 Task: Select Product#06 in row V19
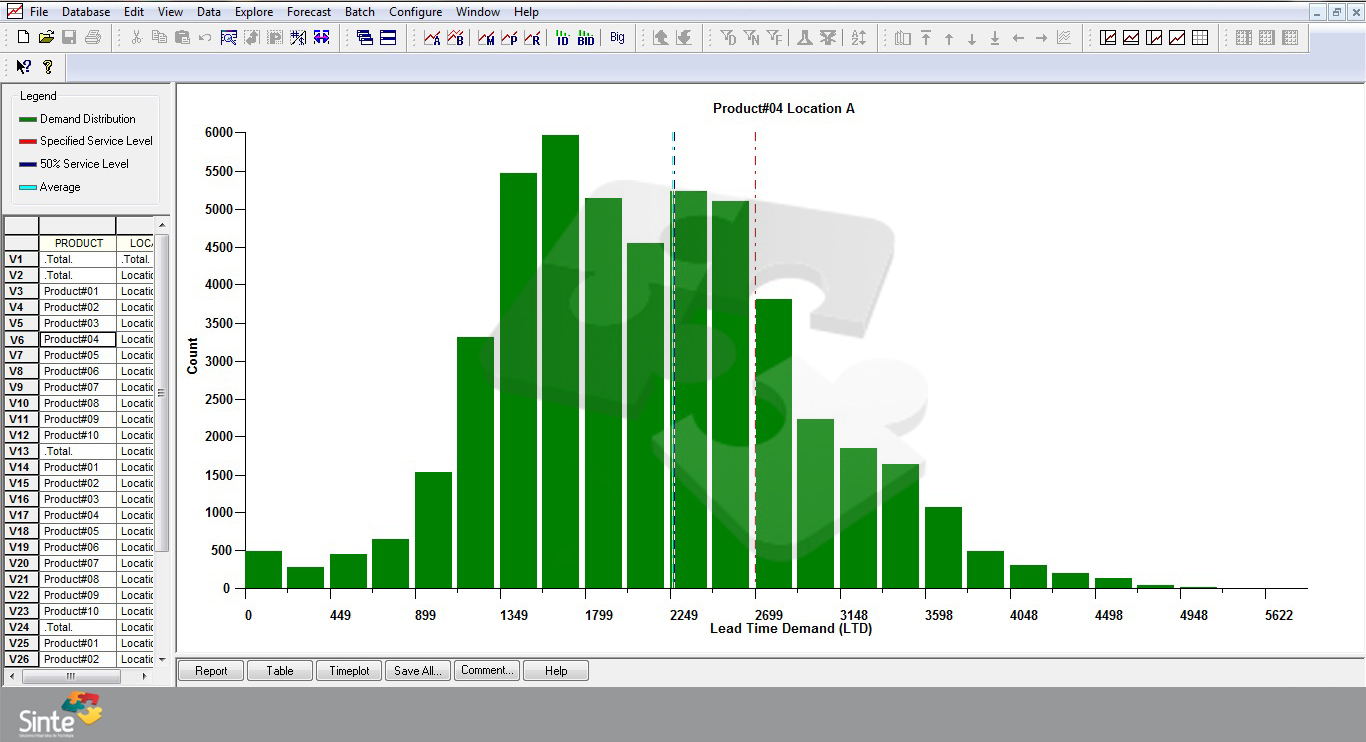click(x=77, y=547)
